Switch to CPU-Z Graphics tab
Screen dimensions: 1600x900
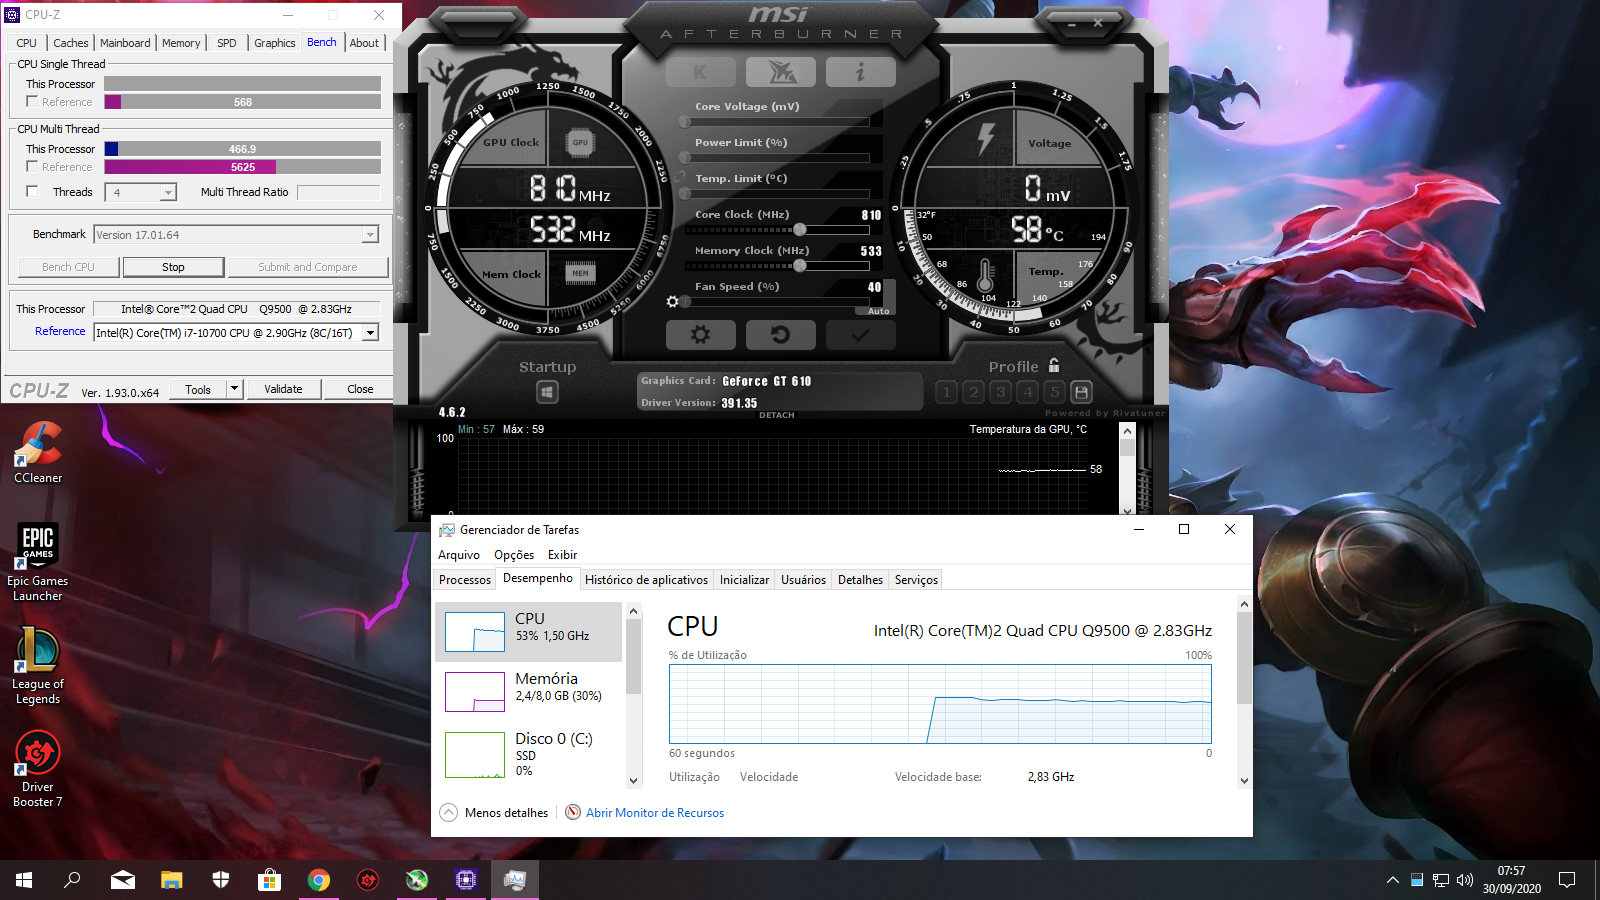point(274,43)
